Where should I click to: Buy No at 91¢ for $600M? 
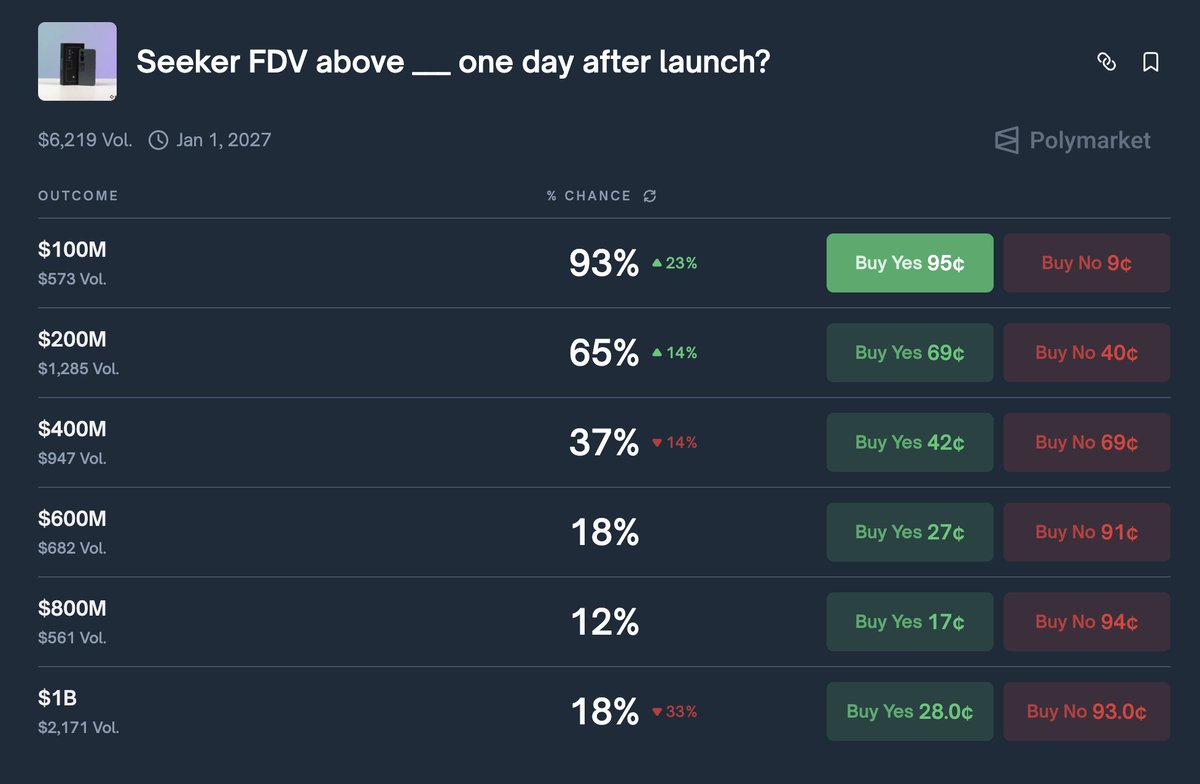pyautogui.click(x=1086, y=532)
